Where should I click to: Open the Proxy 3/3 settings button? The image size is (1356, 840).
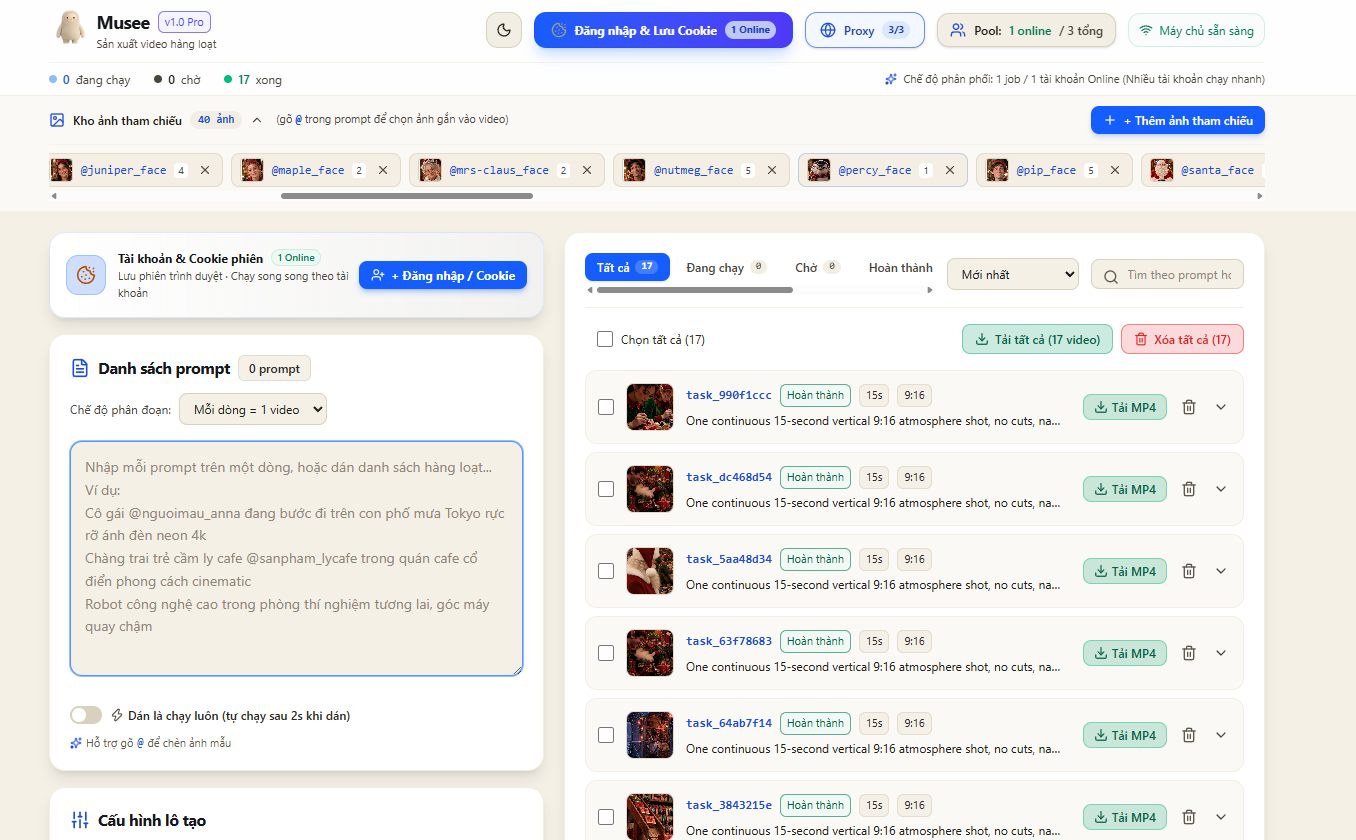865,30
